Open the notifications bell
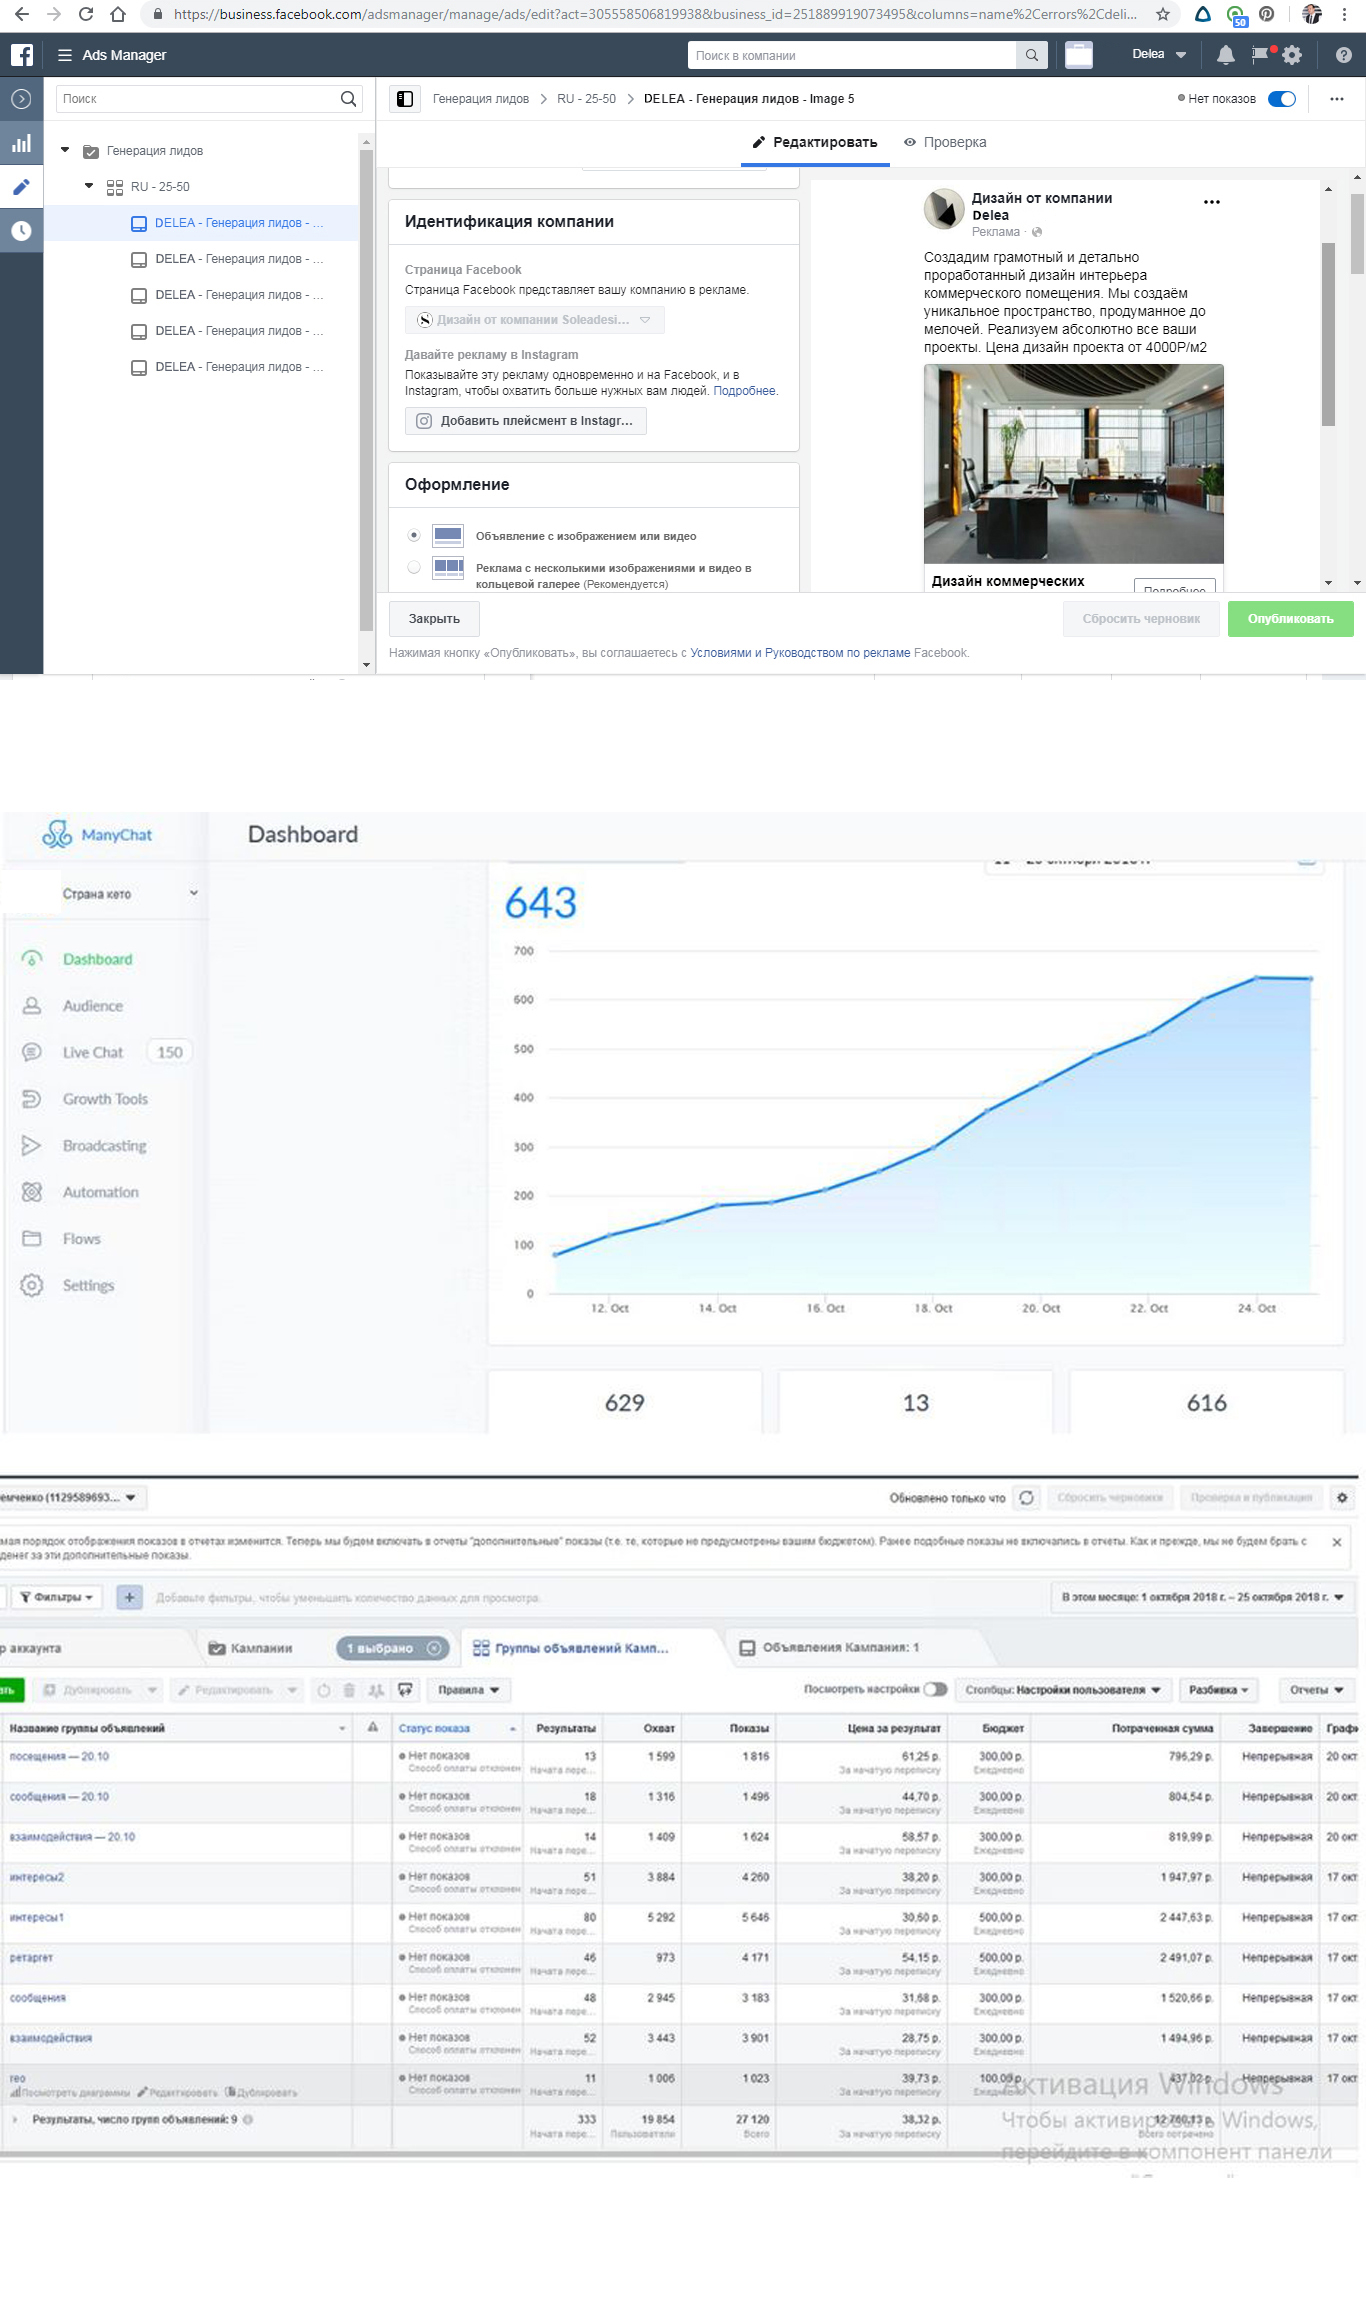The image size is (1366, 2306). pos(1225,55)
